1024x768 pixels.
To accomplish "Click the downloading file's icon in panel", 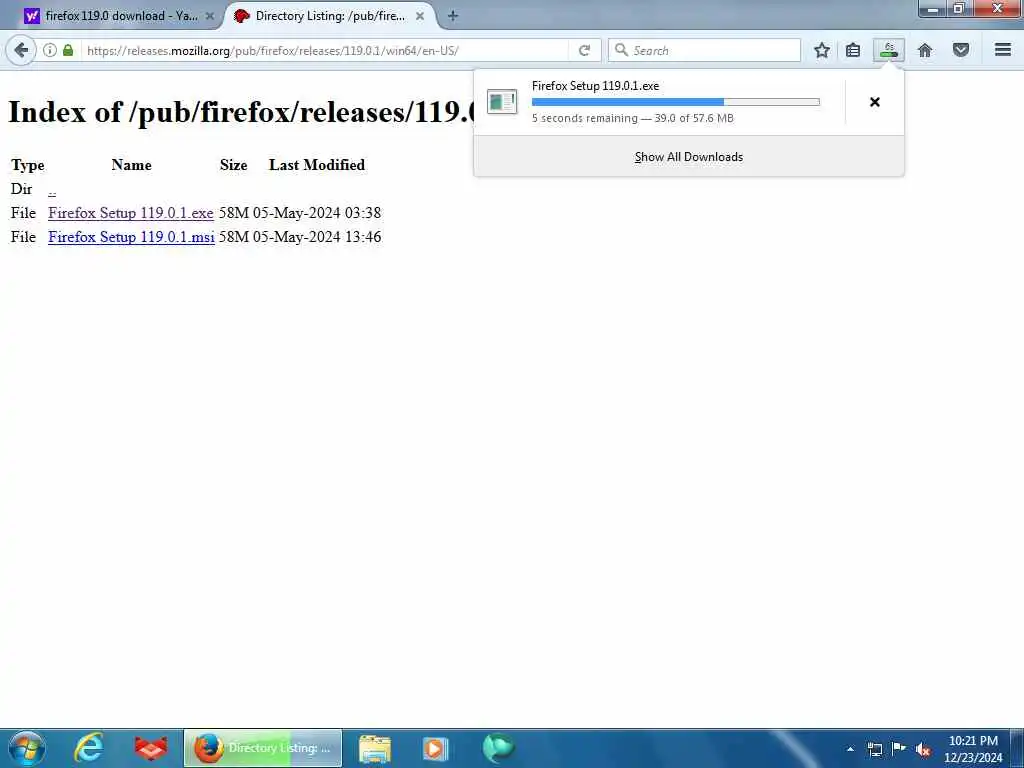I will (502, 102).
